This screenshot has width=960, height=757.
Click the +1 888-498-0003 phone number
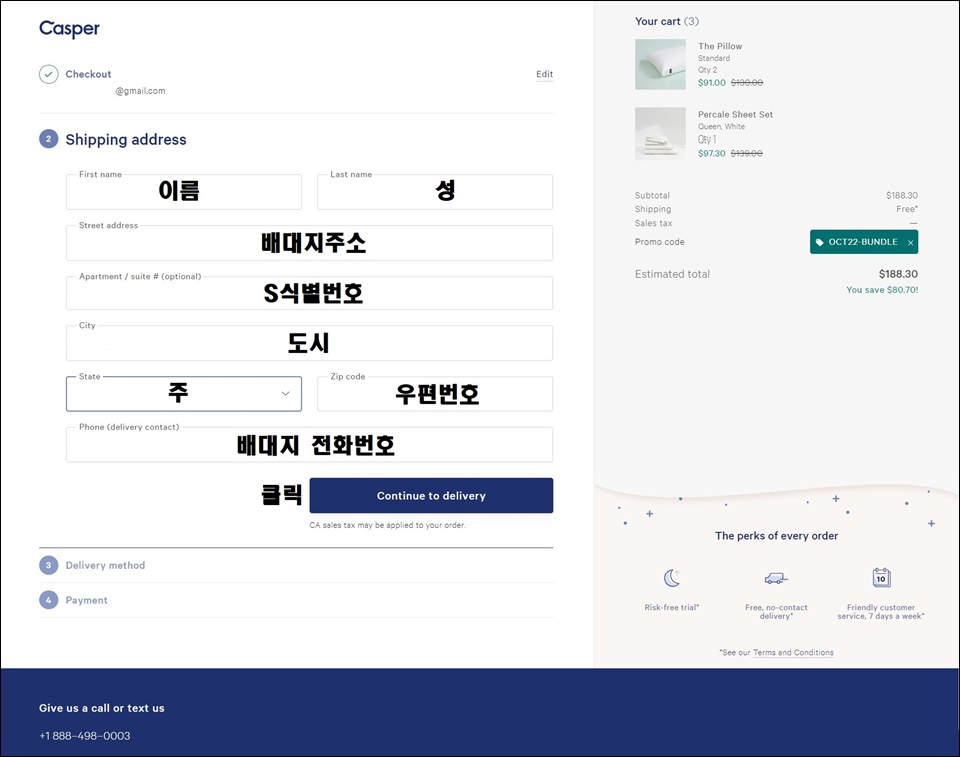[x=84, y=736]
